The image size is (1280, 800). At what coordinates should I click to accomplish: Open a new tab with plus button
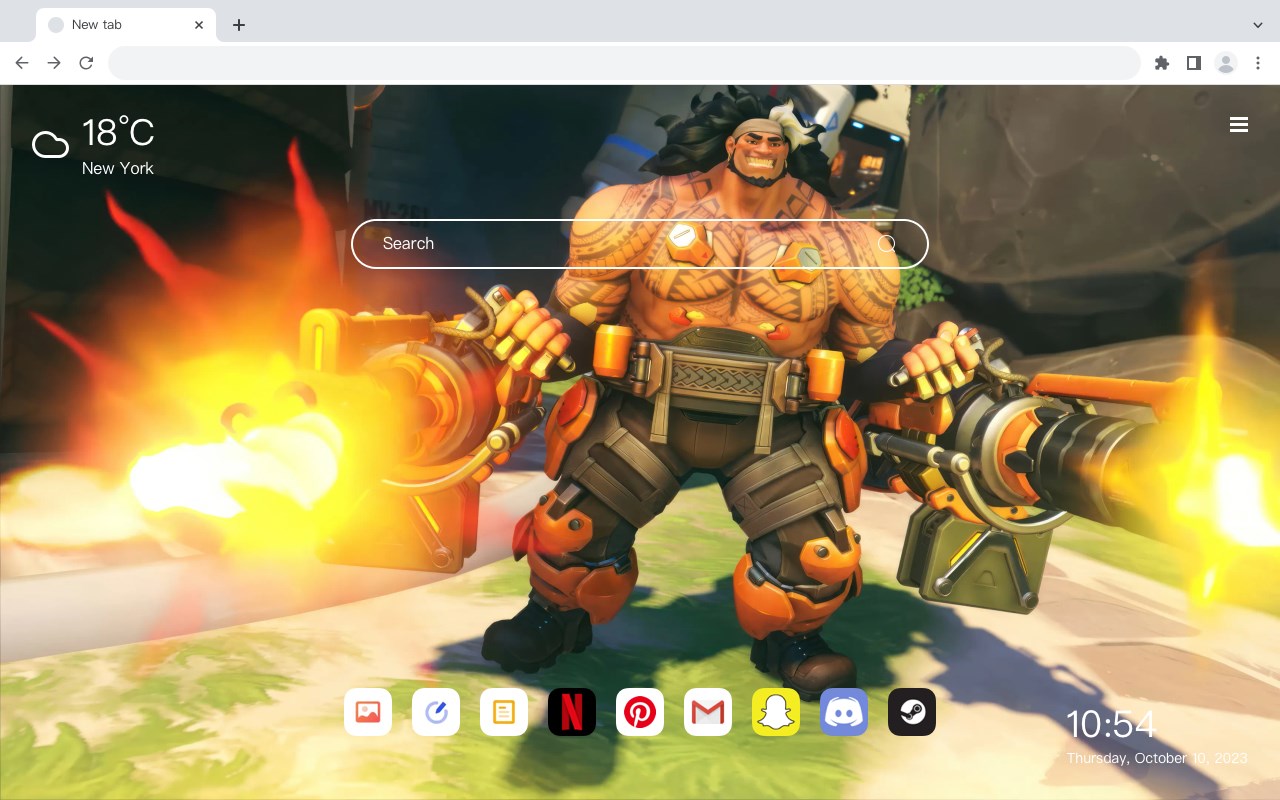(238, 25)
